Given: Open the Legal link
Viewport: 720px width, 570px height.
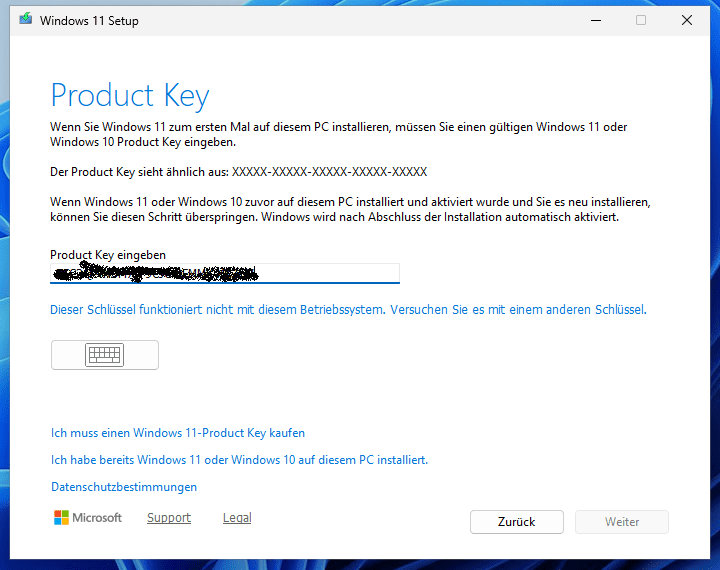Looking at the screenshot, I should 237,518.
